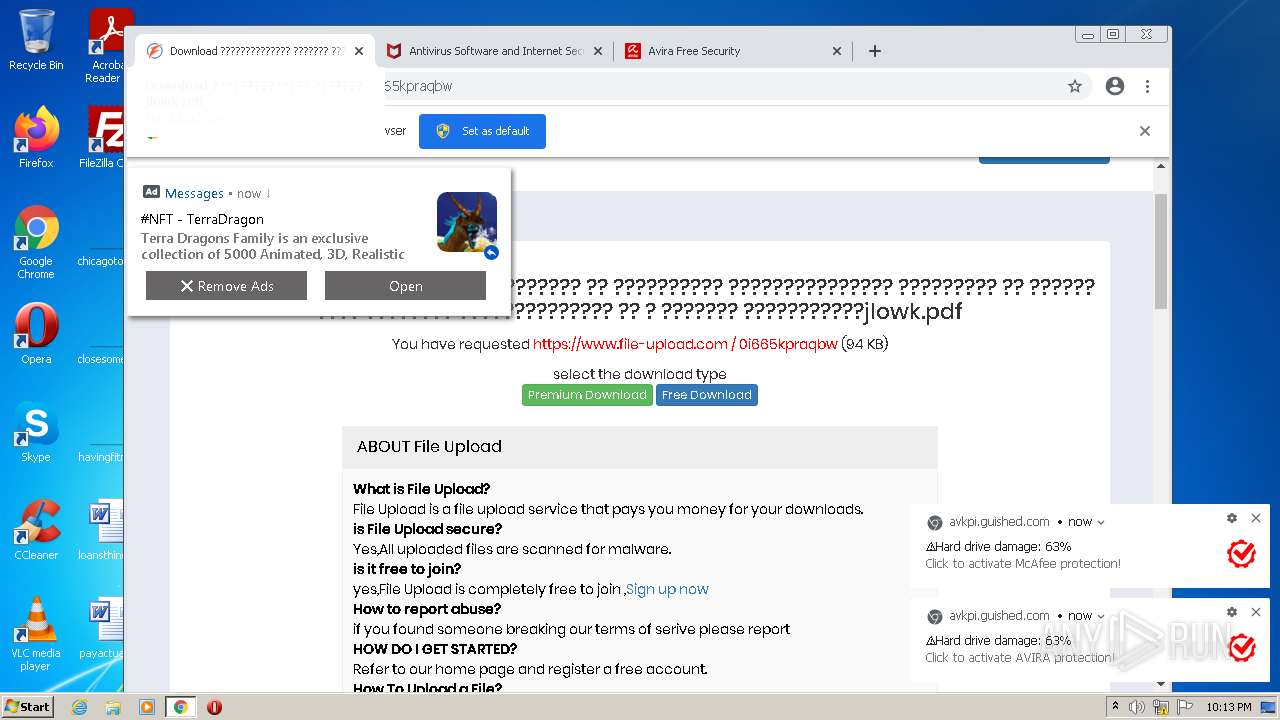1280x720 pixels.
Task: Launch Firefox from the desktop
Action: 36,138
